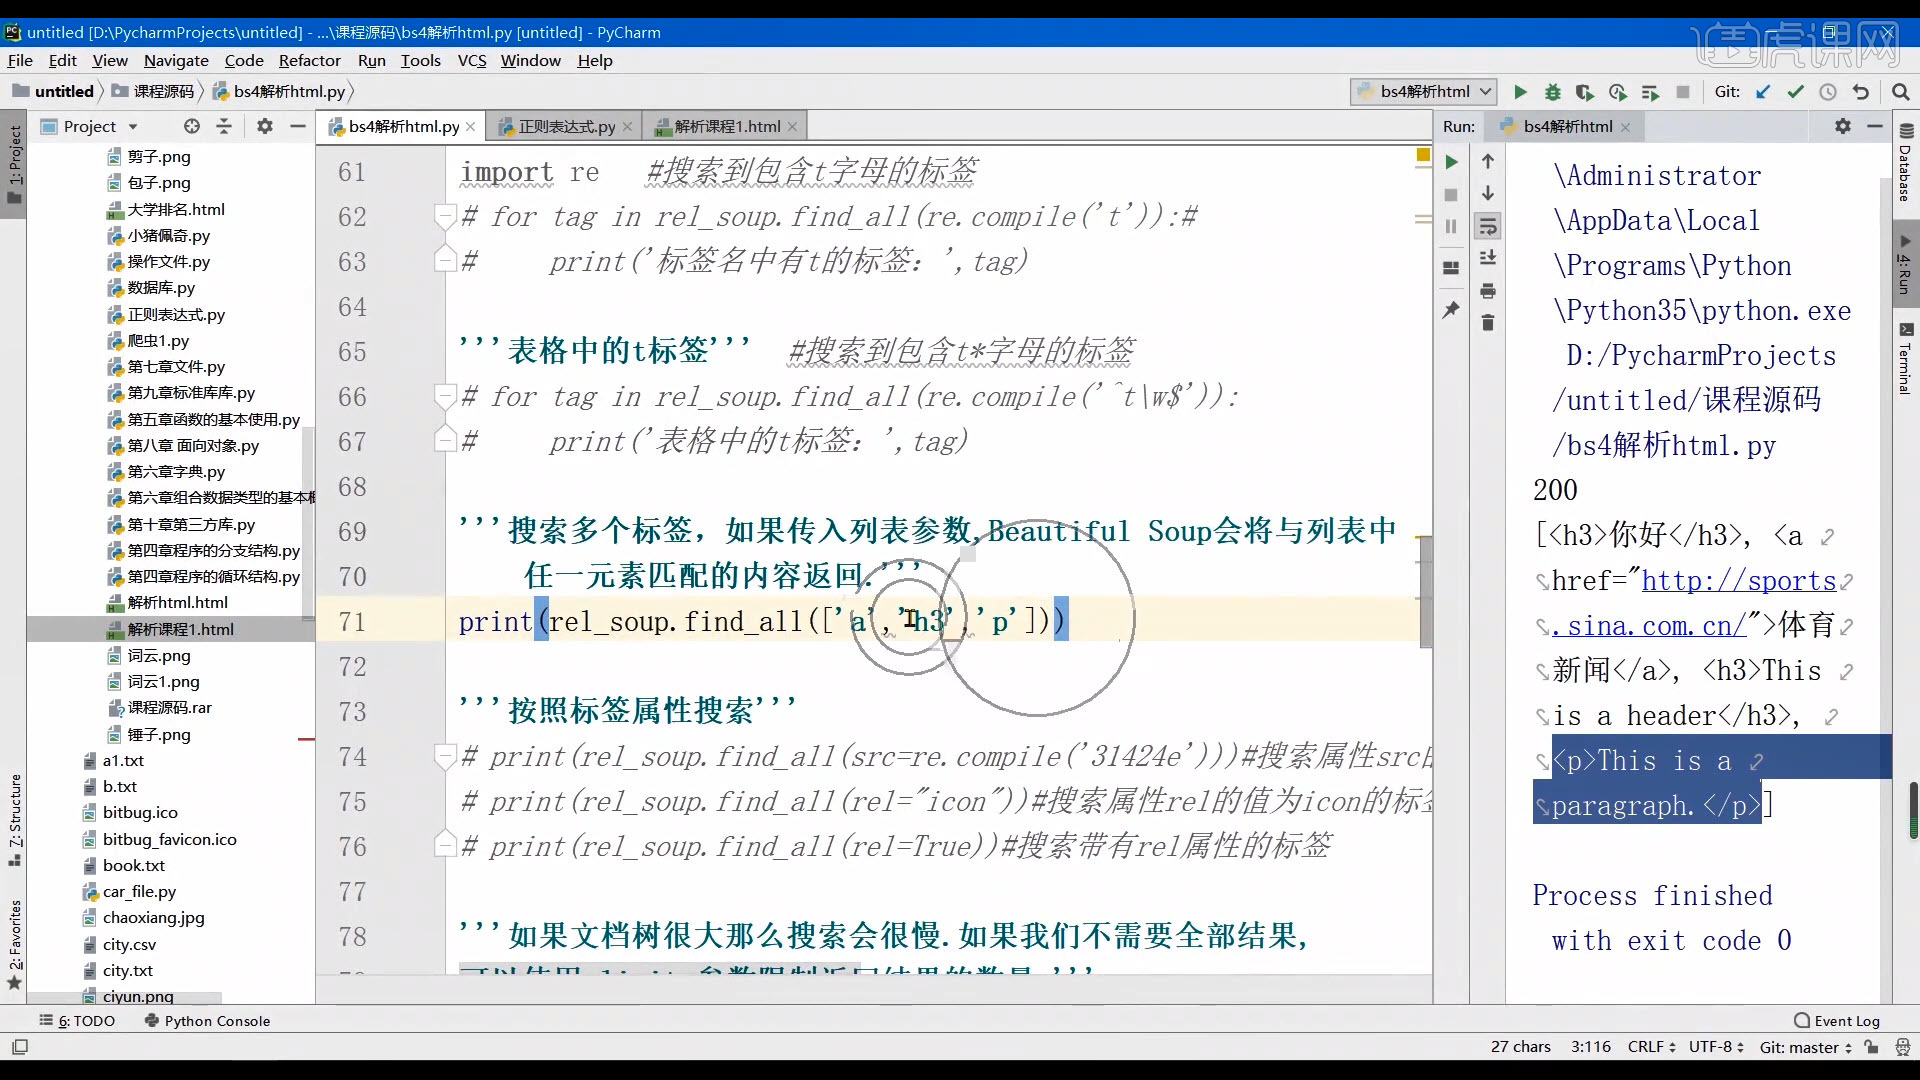
Task: Collapse the fold marker at line 62
Action: 444,216
